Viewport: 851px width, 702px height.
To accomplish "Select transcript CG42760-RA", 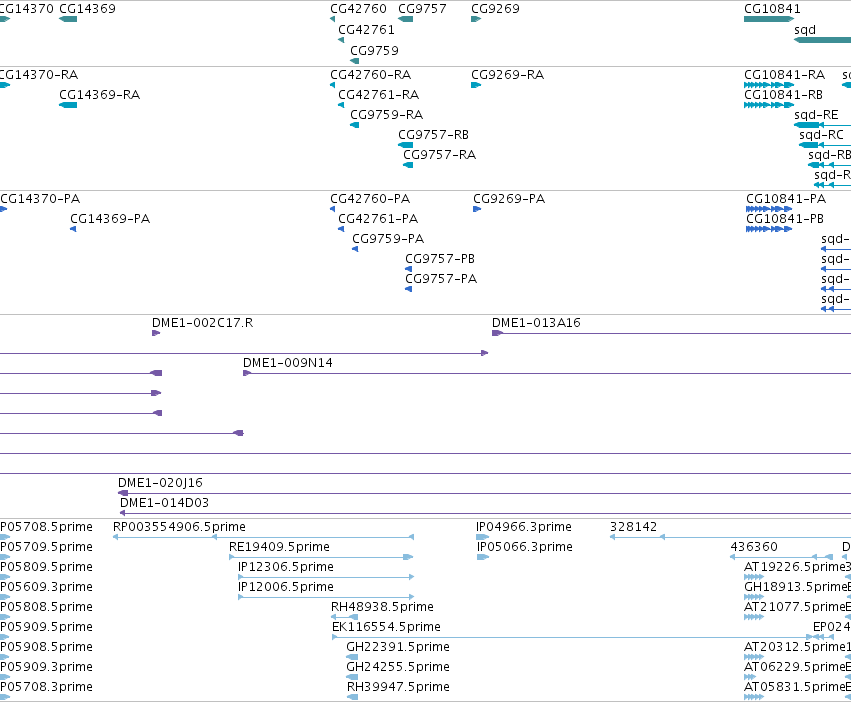I will click(371, 75).
